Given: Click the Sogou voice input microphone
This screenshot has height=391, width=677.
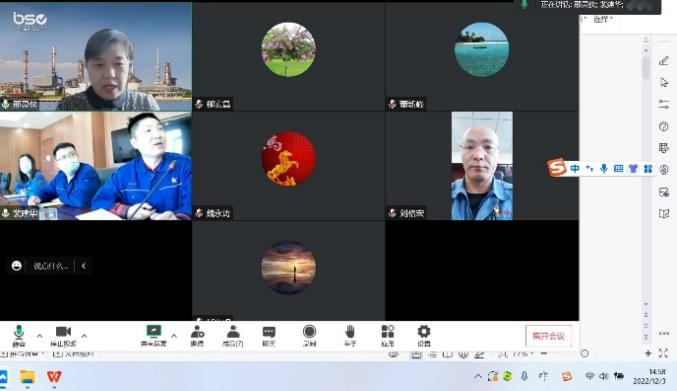Looking at the screenshot, I should (x=604, y=168).
